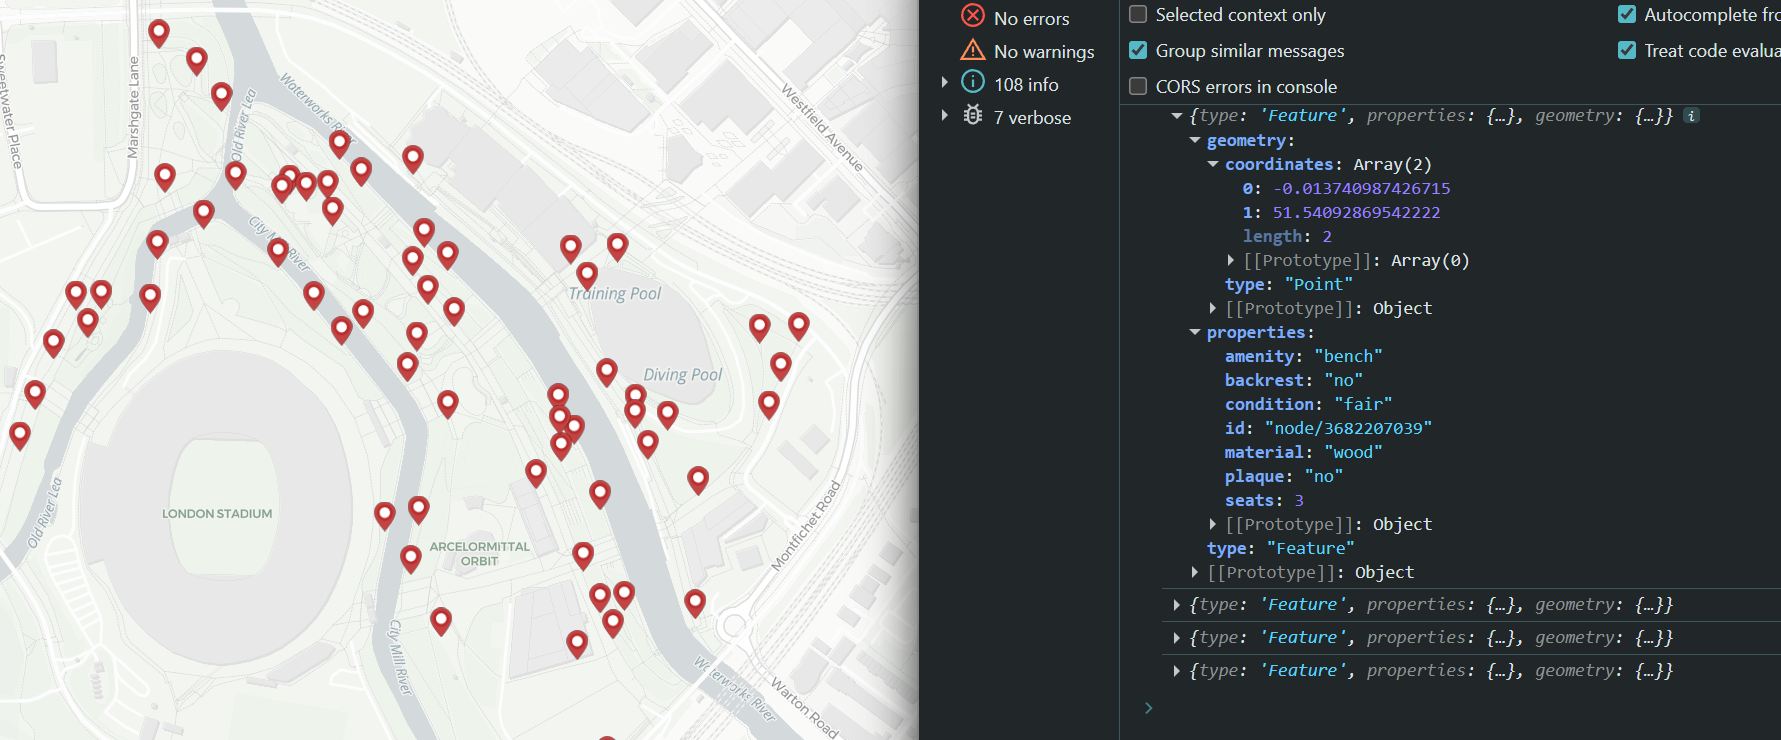This screenshot has width=1781, height=740.
Task: Click the info circle icon beside 108 info
Action: [972, 83]
